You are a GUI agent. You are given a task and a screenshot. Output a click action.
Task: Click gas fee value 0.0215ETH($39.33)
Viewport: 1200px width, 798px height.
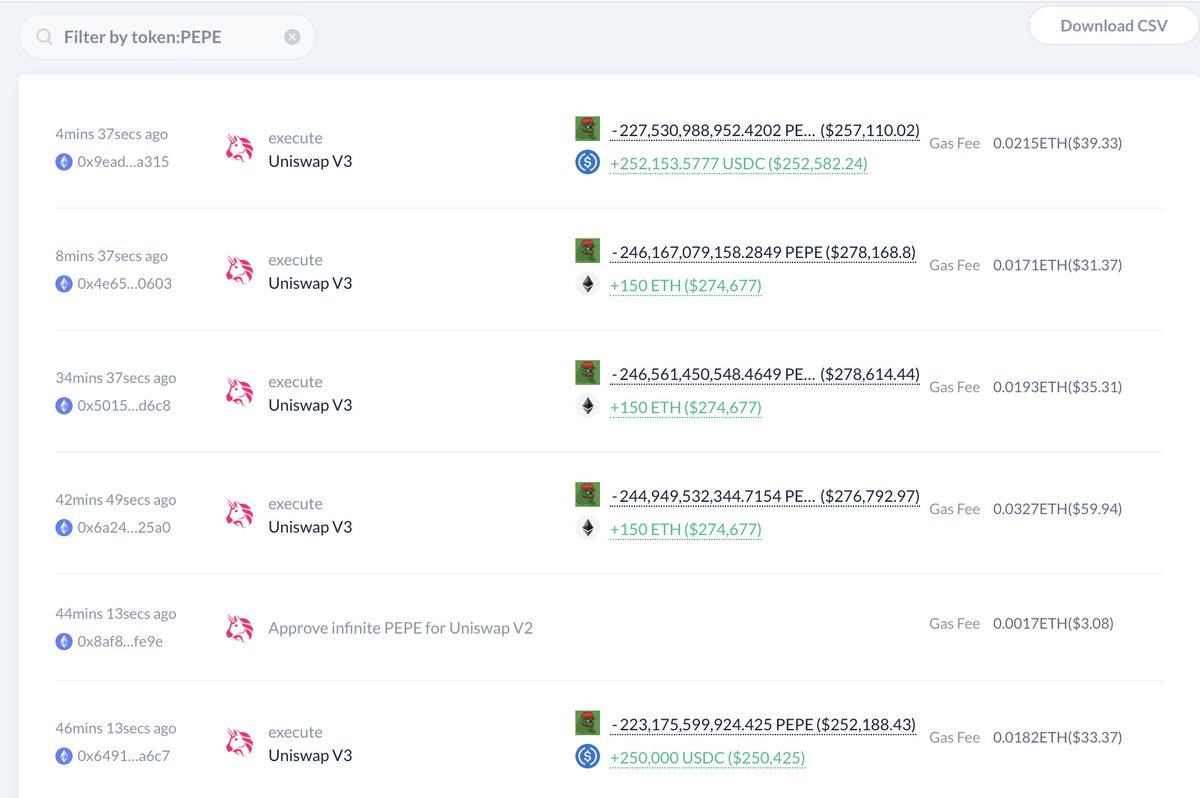pos(1057,143)
